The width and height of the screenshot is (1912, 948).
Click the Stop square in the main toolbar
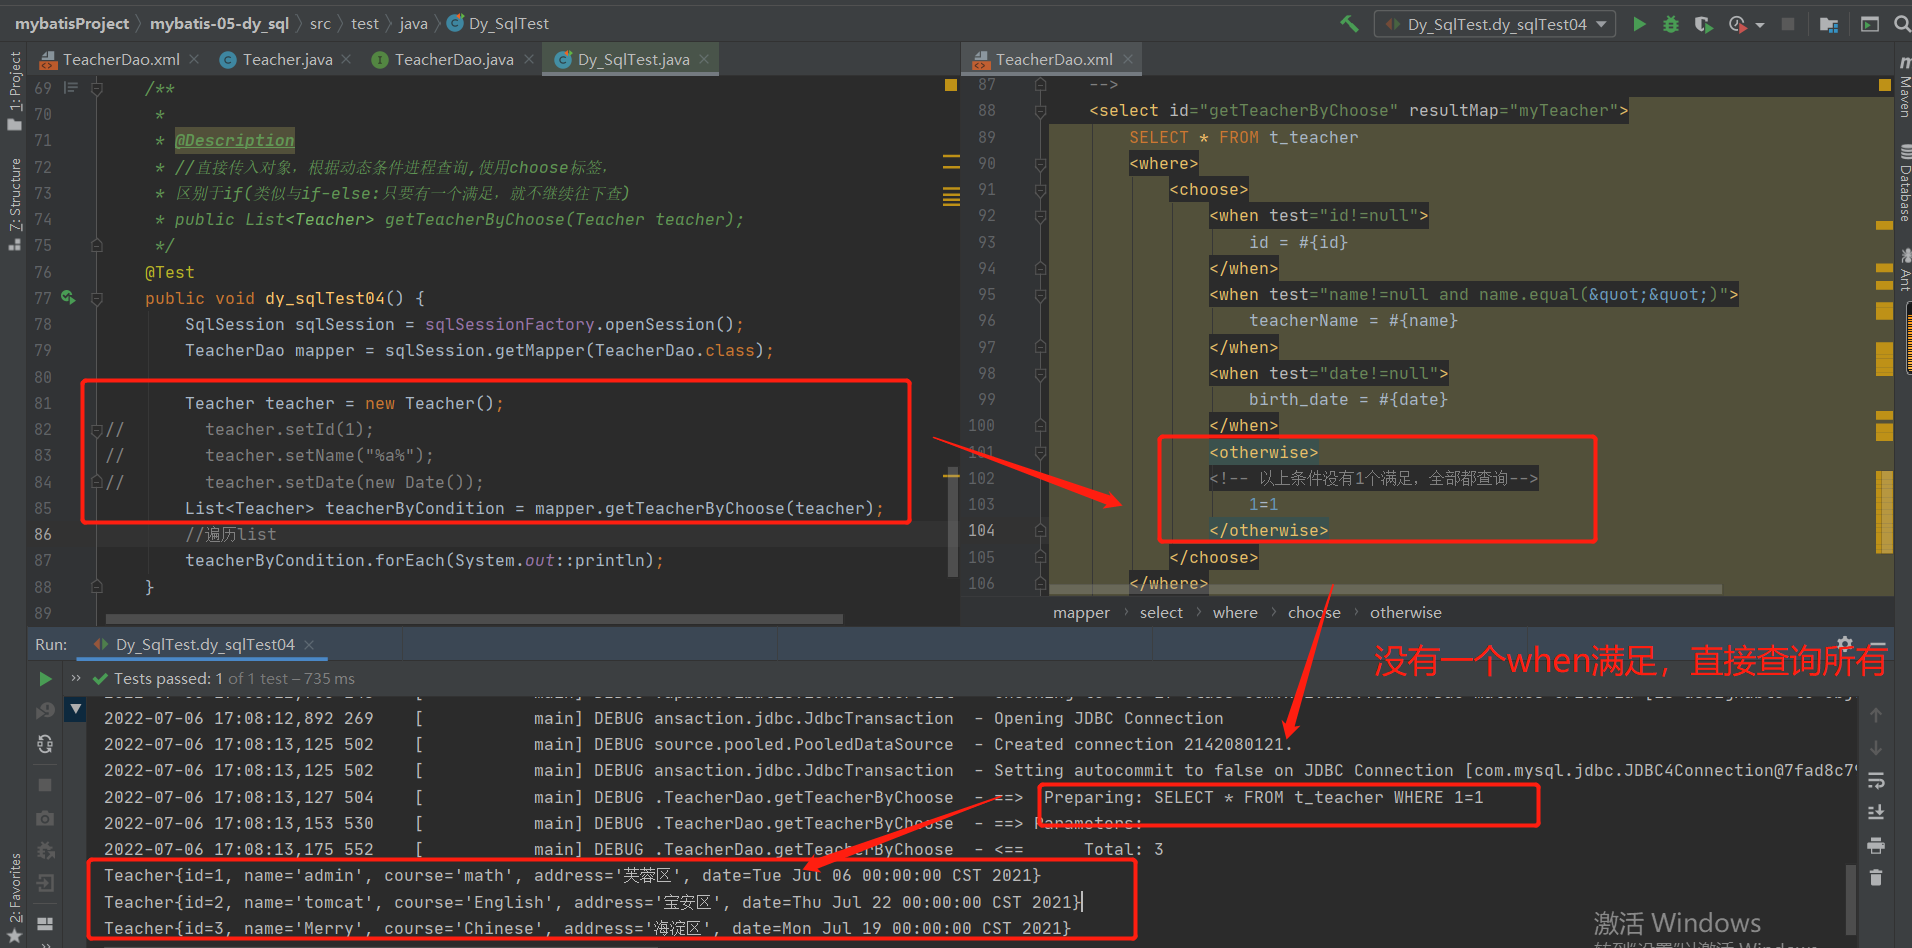[x=1788, y=24]
